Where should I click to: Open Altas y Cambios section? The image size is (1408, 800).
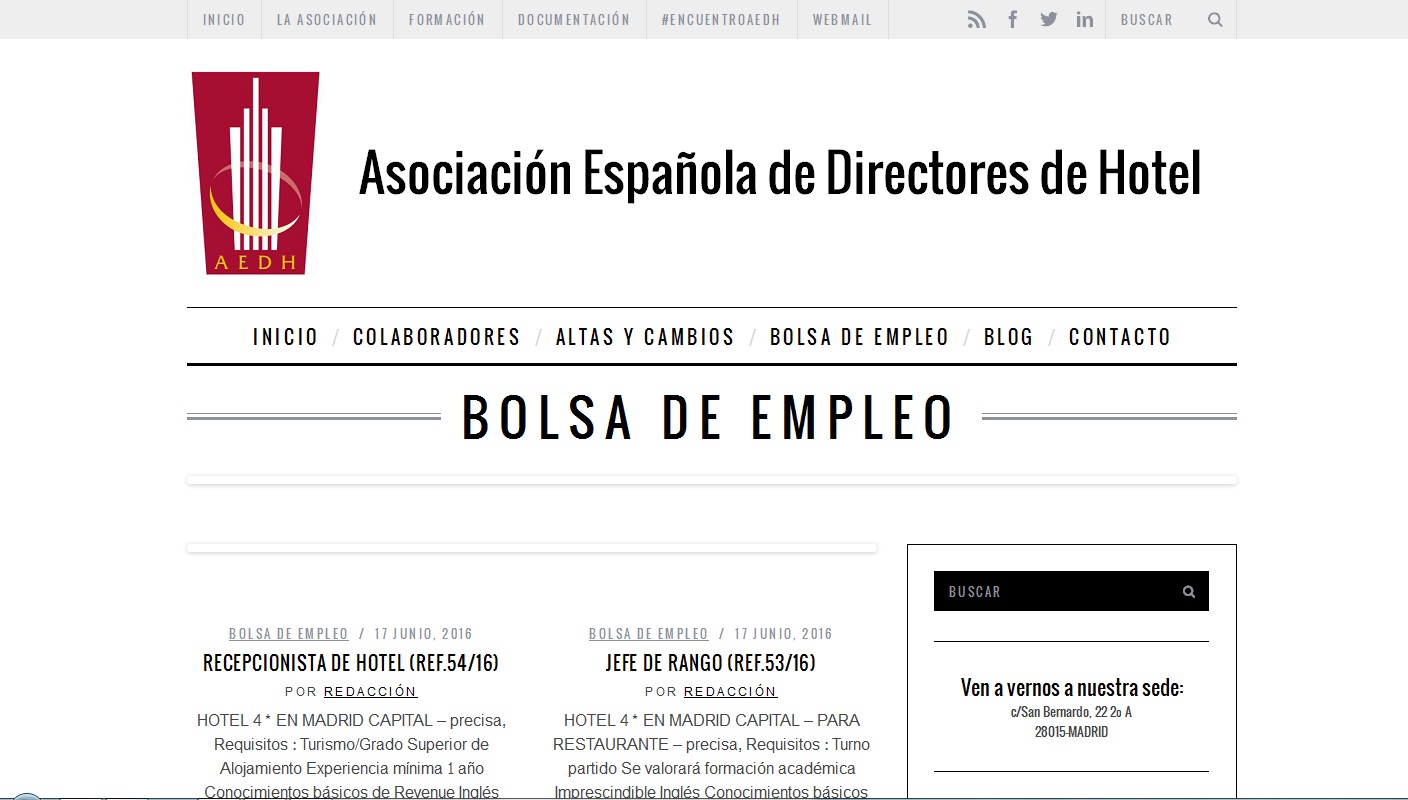(x=645, y=337)
